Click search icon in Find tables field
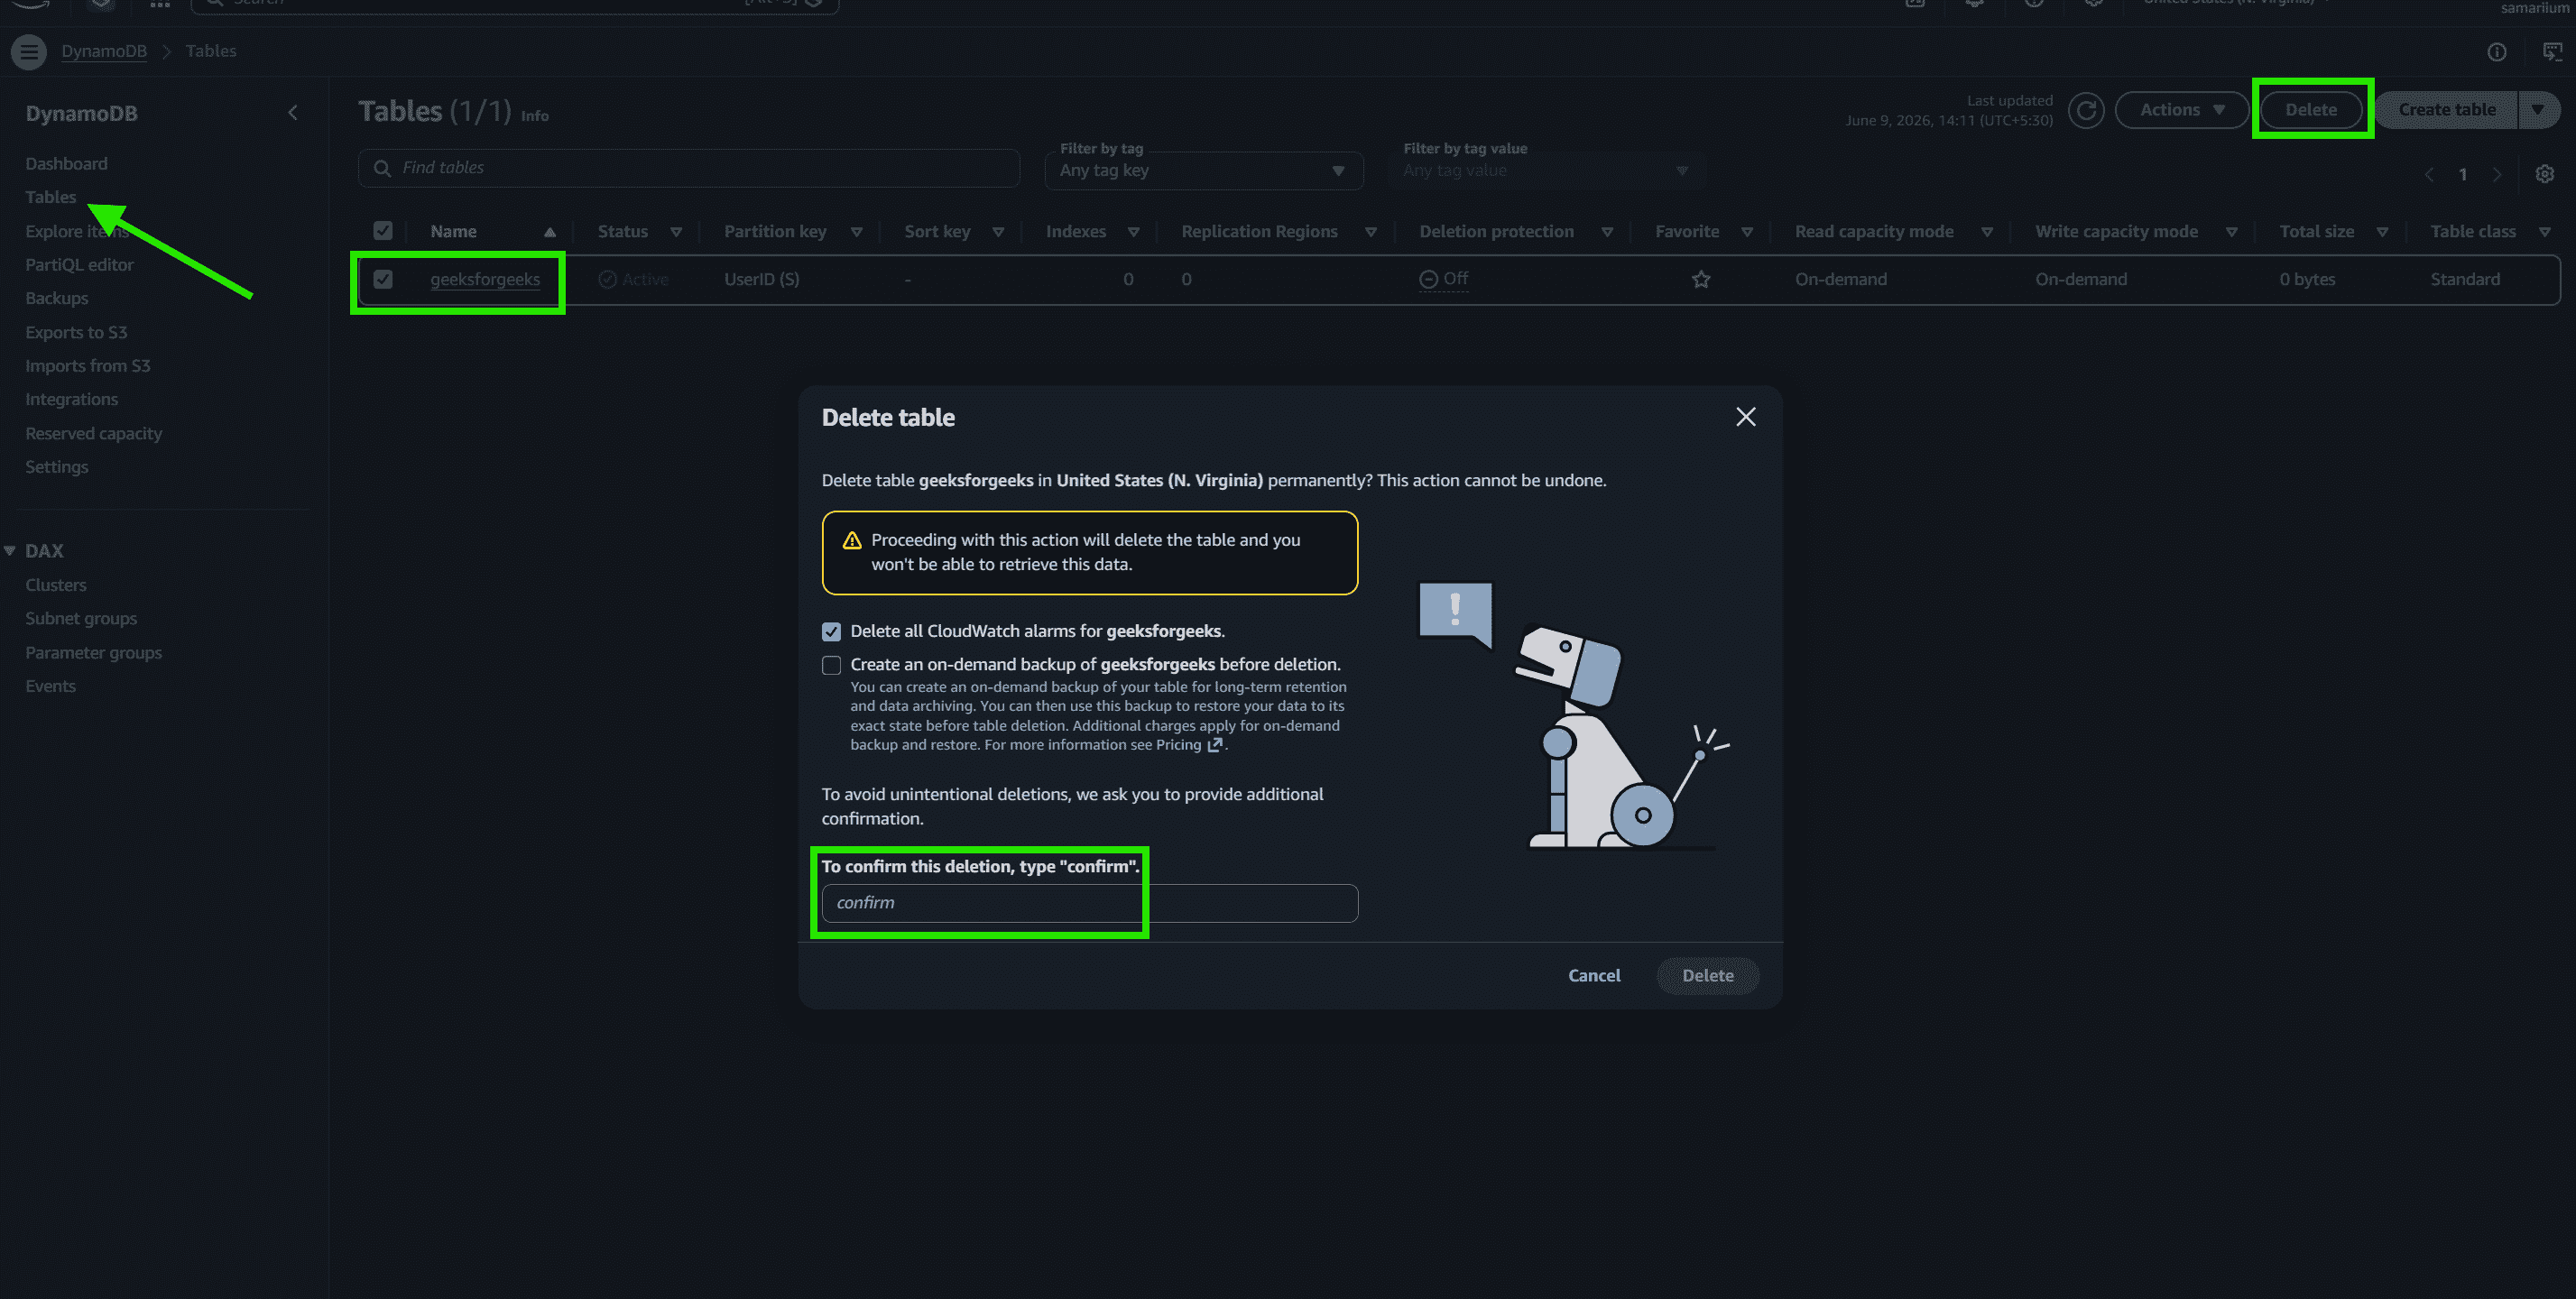 [382, 168]
